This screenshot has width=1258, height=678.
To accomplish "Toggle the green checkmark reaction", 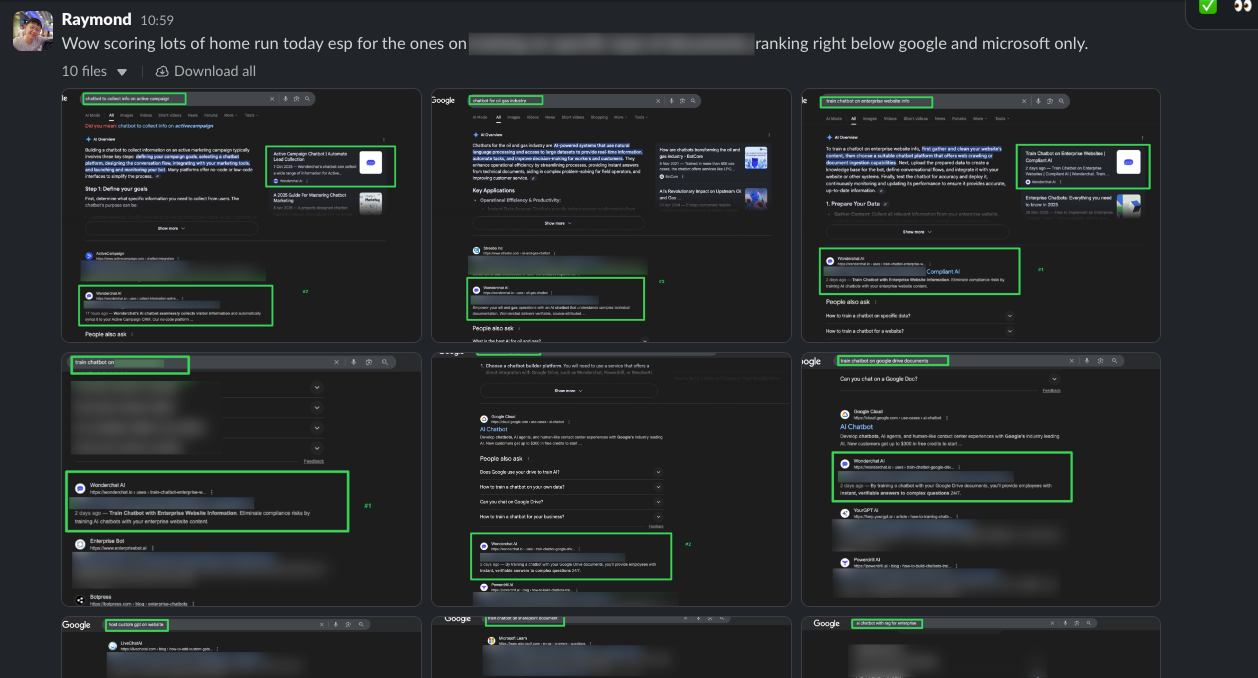I will click(1208, 6).
